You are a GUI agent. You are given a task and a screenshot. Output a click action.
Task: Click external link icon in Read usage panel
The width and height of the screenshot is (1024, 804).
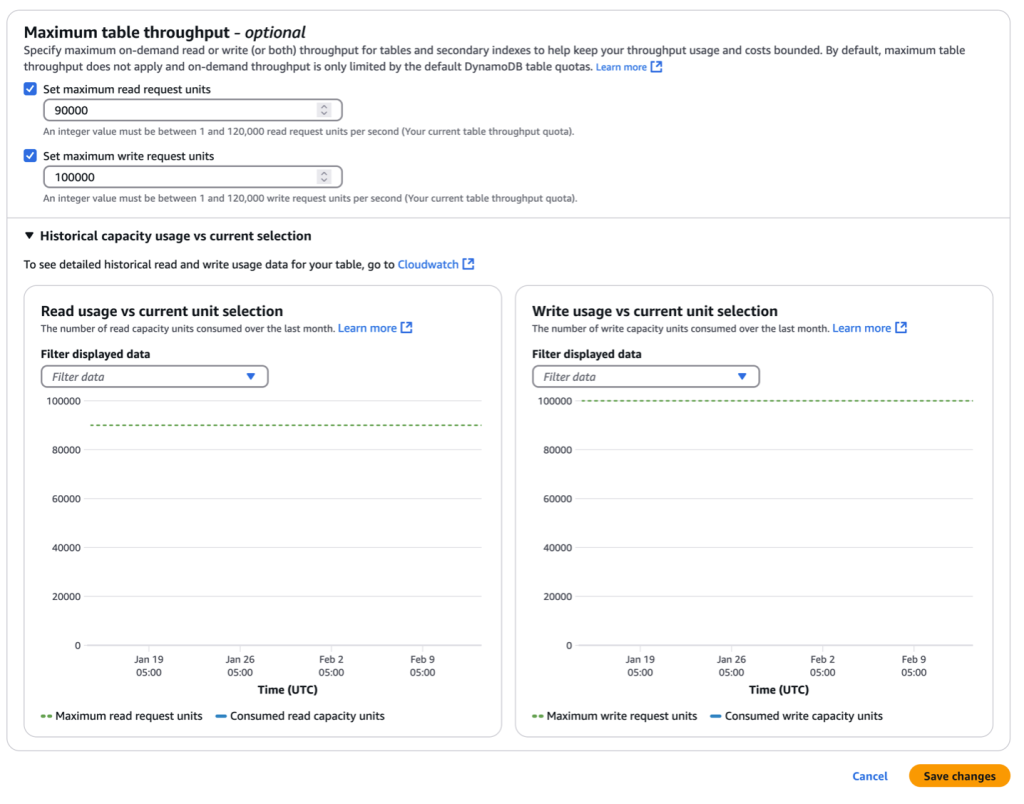(406, 328)
